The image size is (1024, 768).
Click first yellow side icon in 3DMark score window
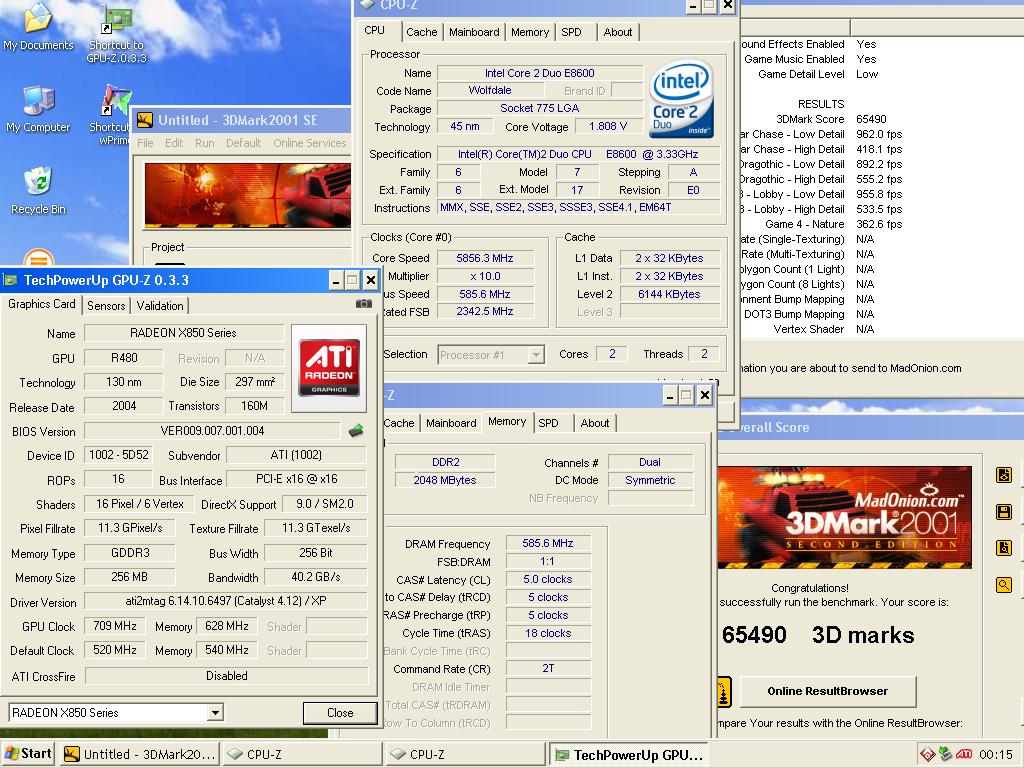pos(1004,475)
